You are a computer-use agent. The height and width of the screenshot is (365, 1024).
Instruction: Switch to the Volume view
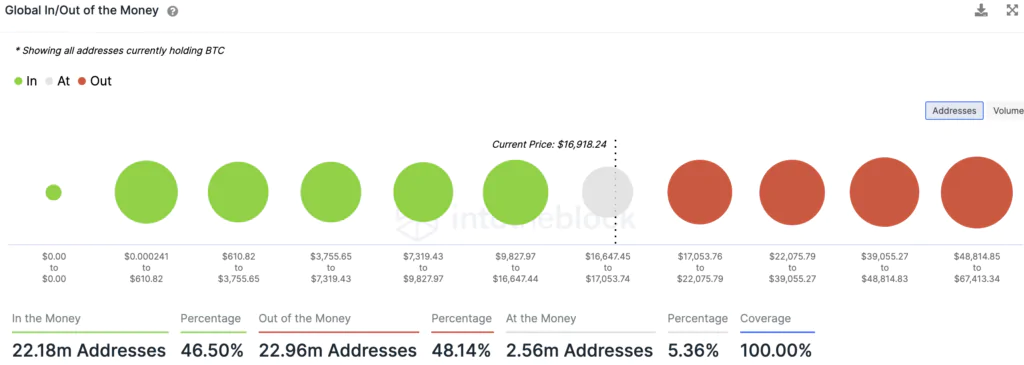1006,111
